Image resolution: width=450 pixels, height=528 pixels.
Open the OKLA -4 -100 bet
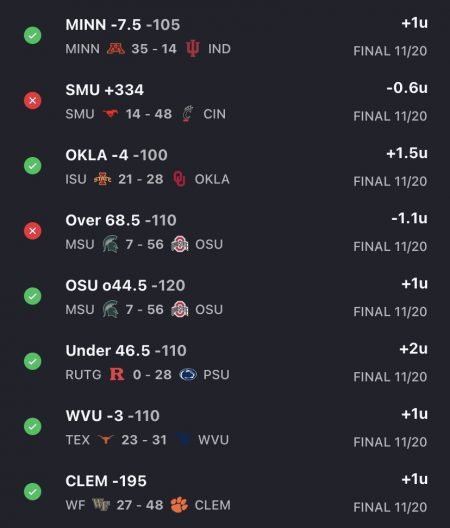click(225, 166)
